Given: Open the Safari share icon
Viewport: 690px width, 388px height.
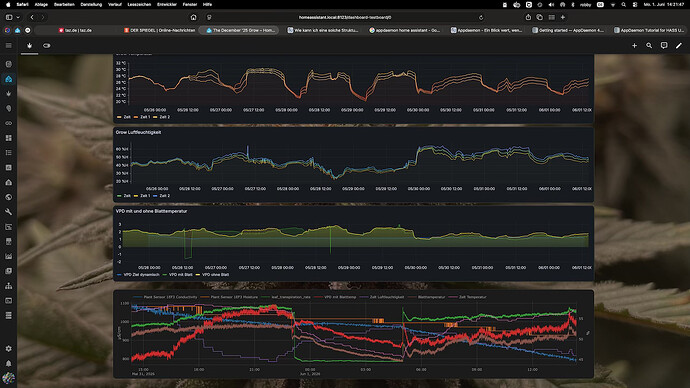Looking at the screenshot, I should pos(528,17).
